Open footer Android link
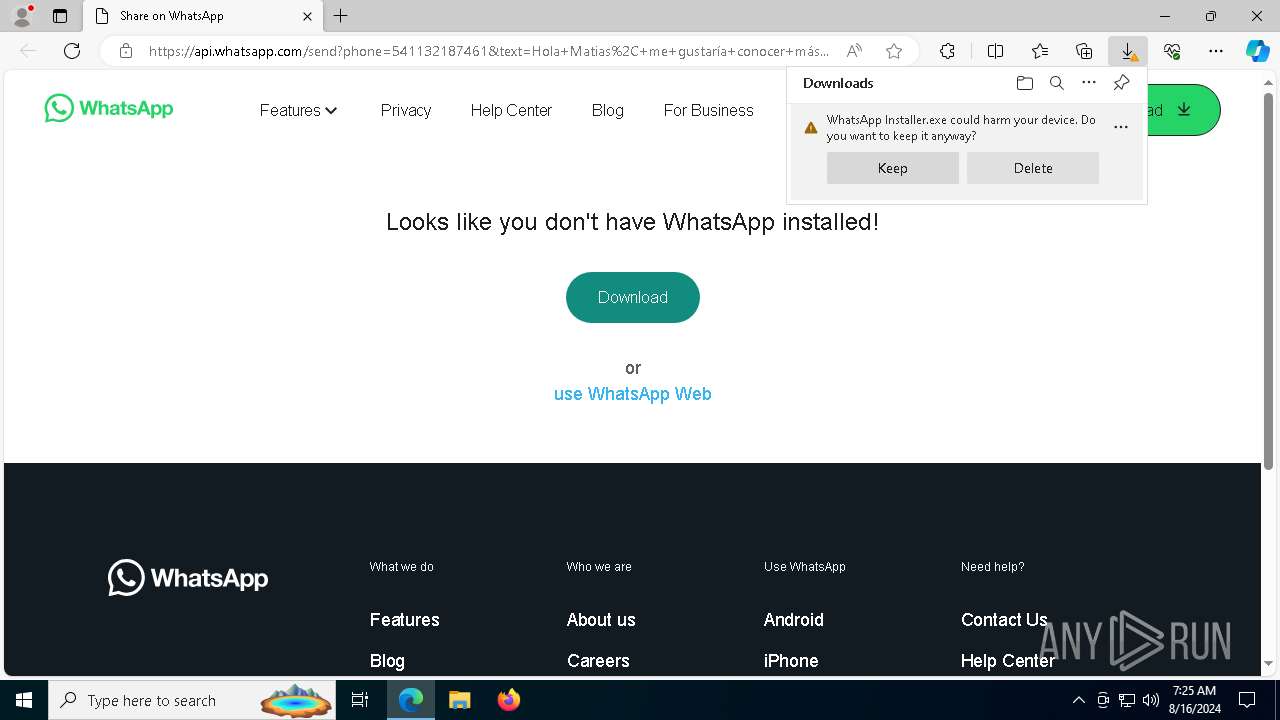Viewport: 1280px width, 720px height. tap(794, 620)
